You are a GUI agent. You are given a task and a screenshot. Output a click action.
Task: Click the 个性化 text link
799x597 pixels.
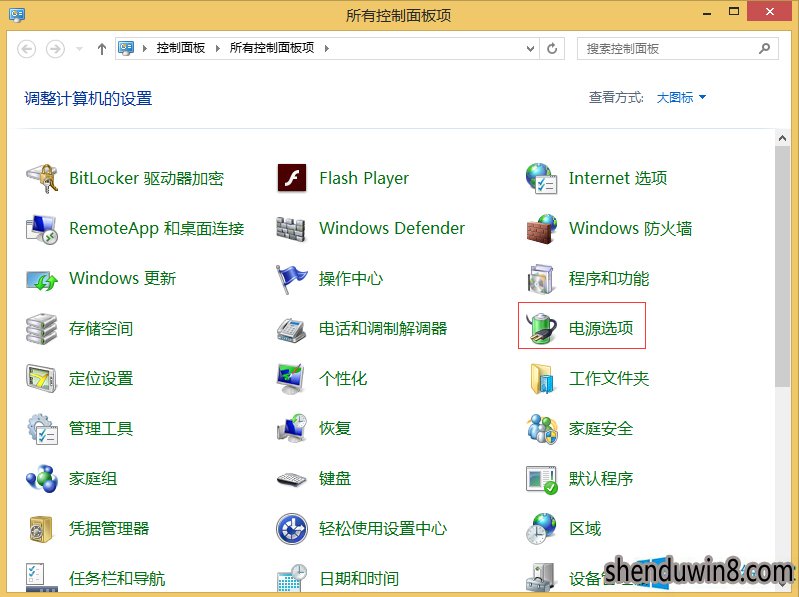point(343,378)
